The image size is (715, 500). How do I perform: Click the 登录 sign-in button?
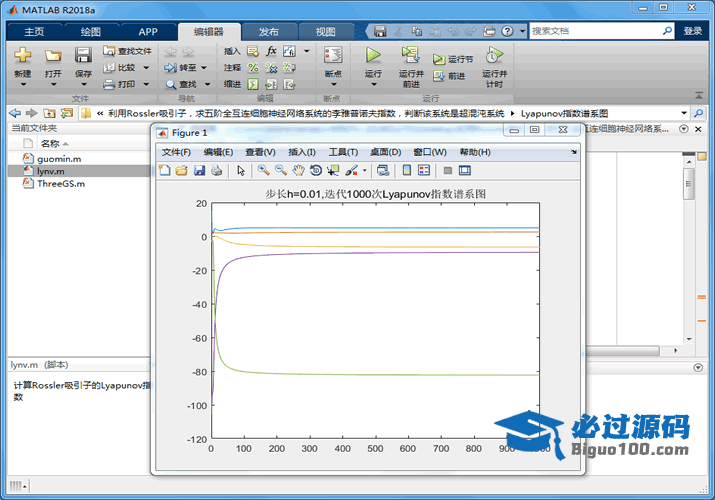693,31
